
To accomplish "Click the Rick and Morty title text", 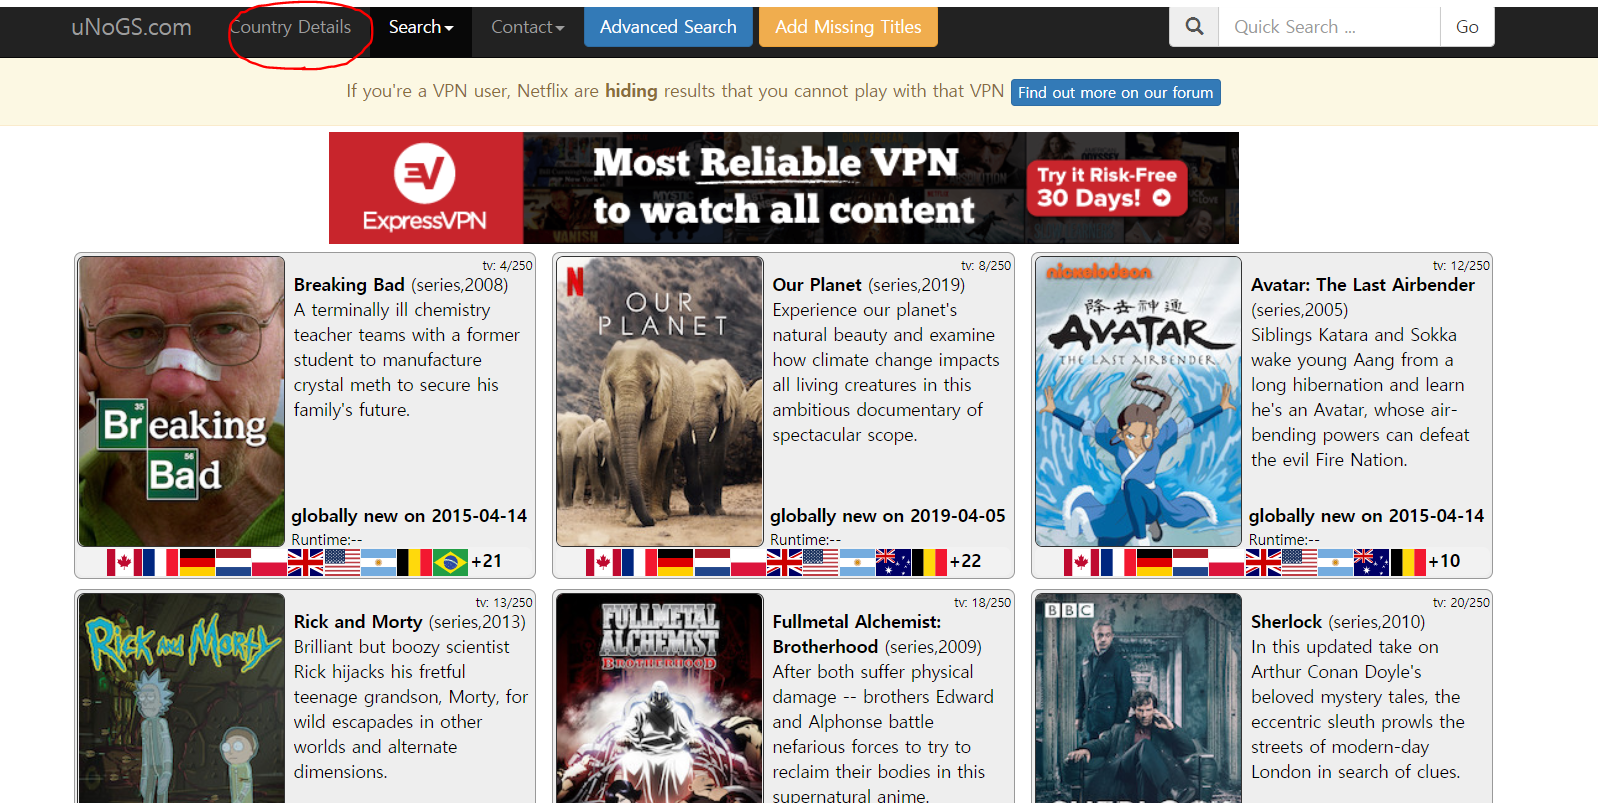I will [358, 622].
